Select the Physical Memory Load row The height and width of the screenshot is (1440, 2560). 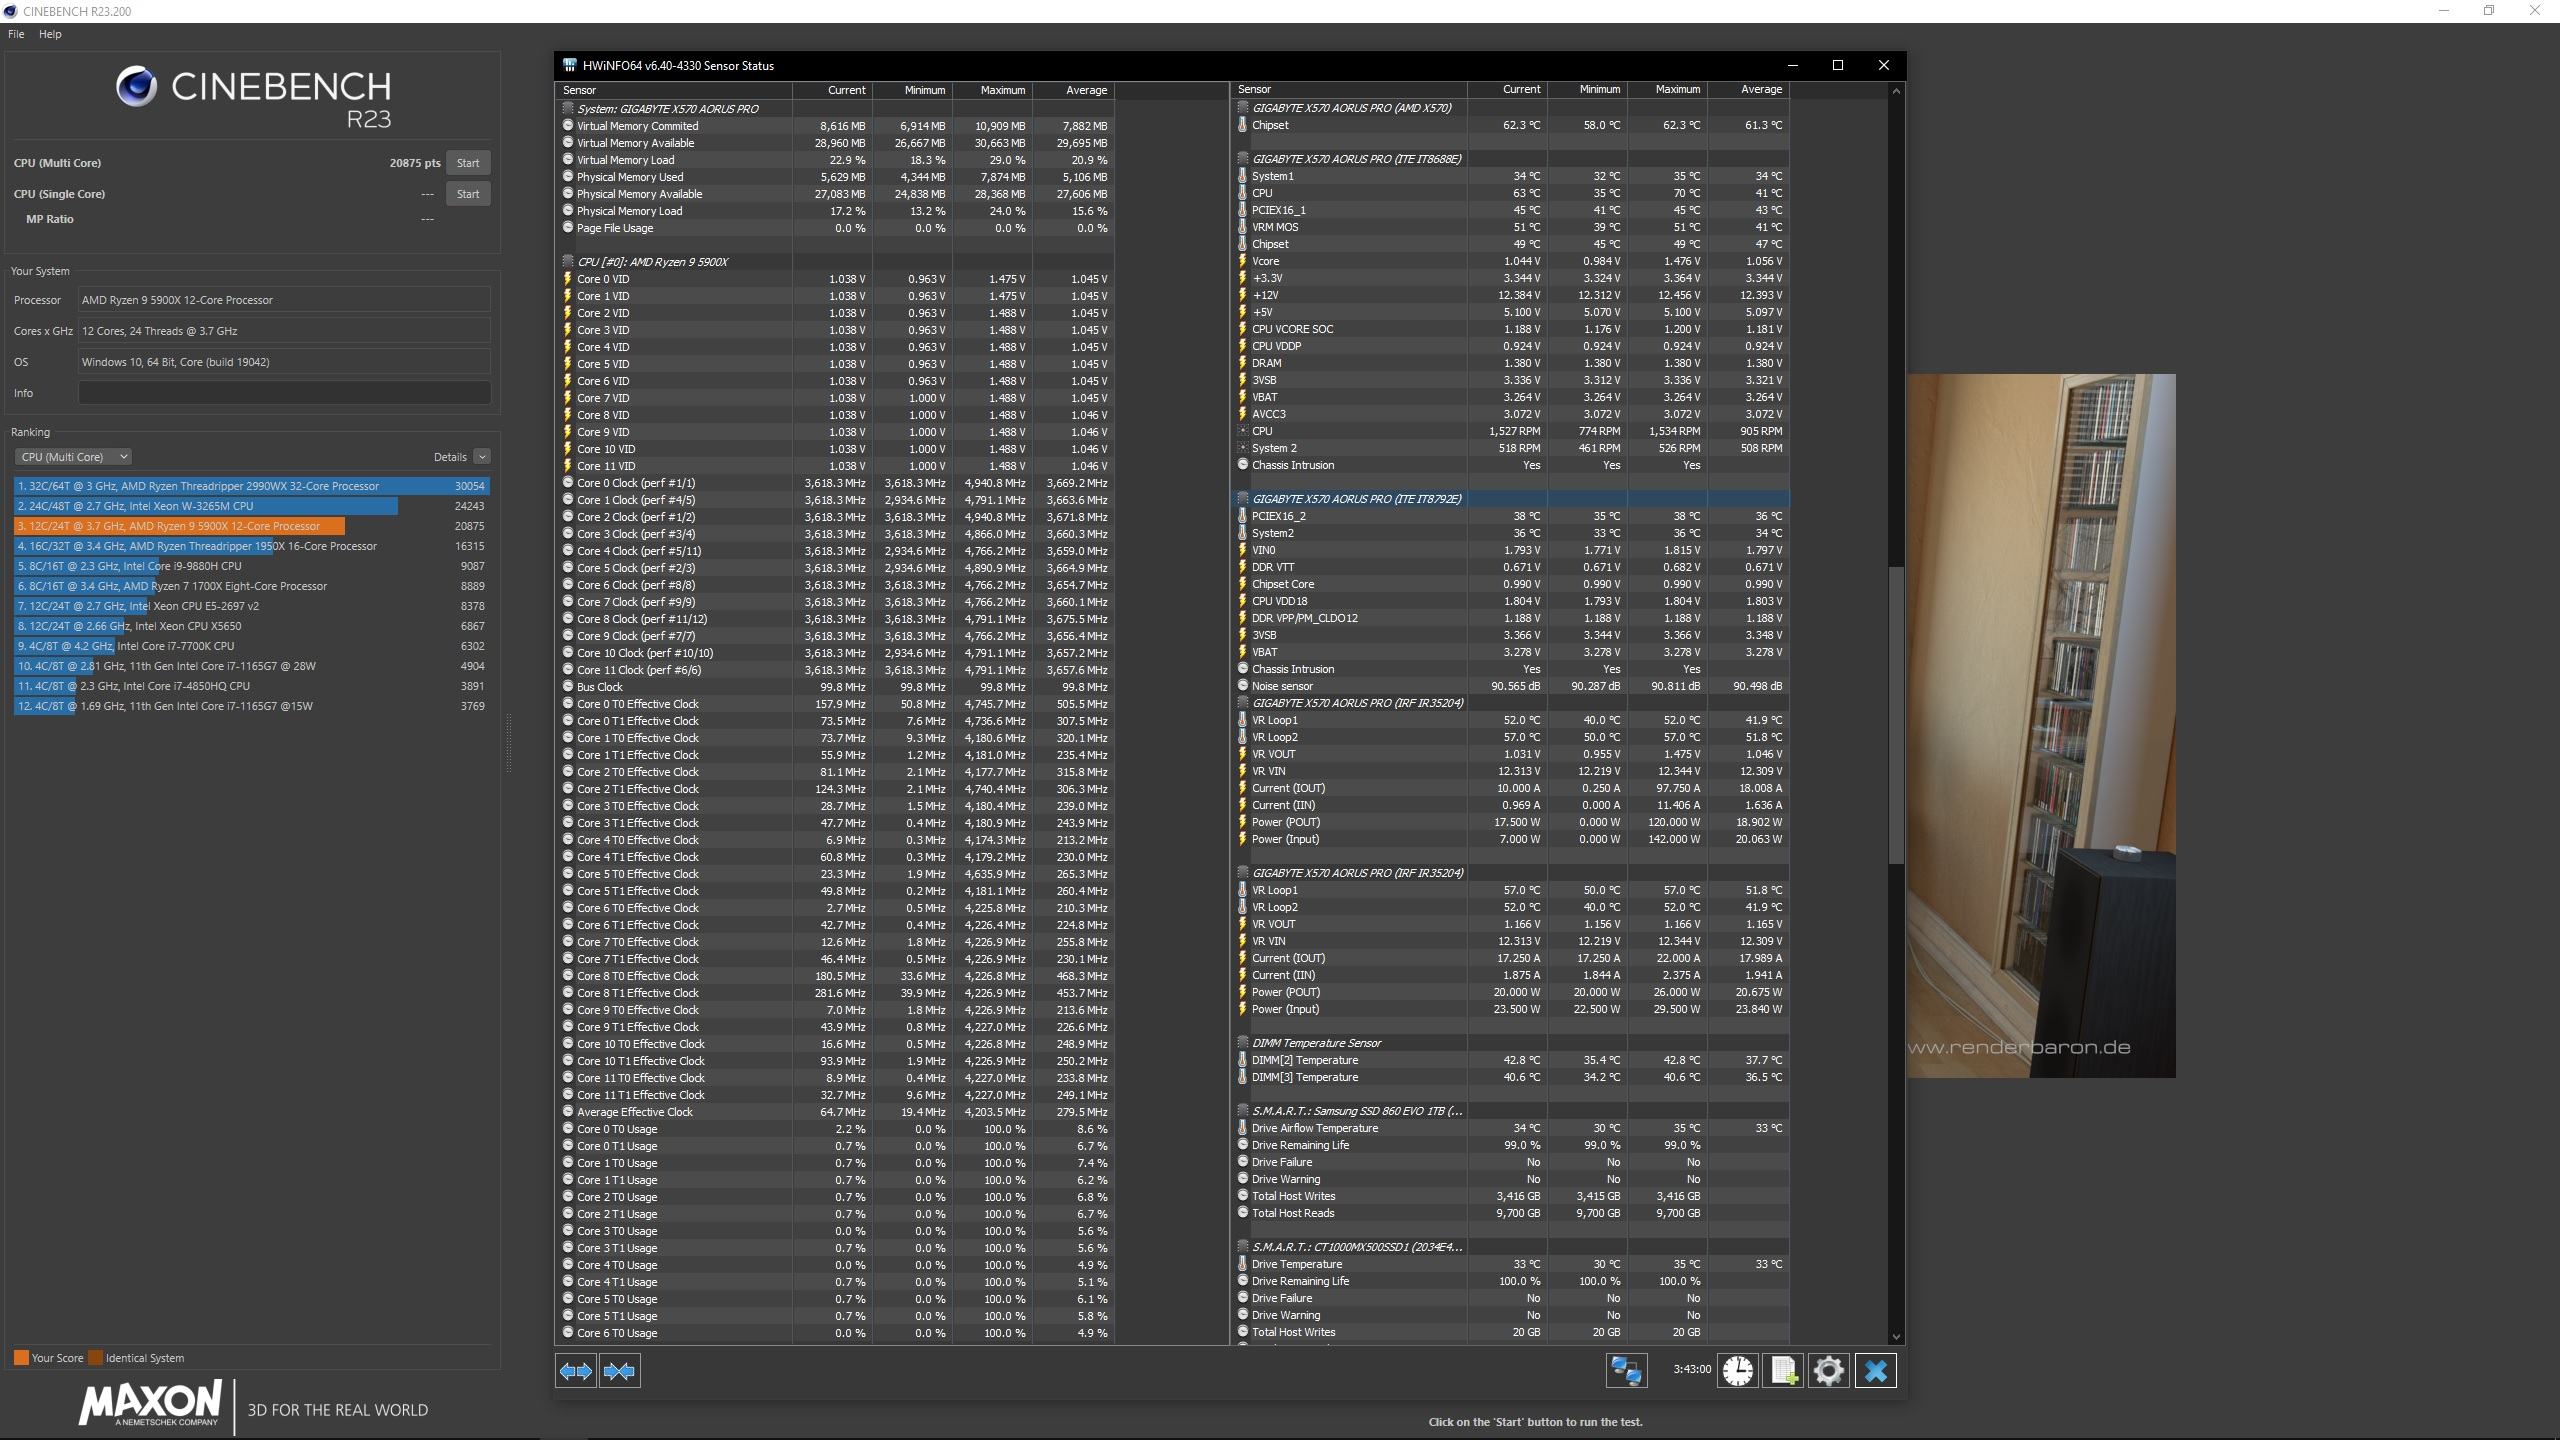(835, 211)
